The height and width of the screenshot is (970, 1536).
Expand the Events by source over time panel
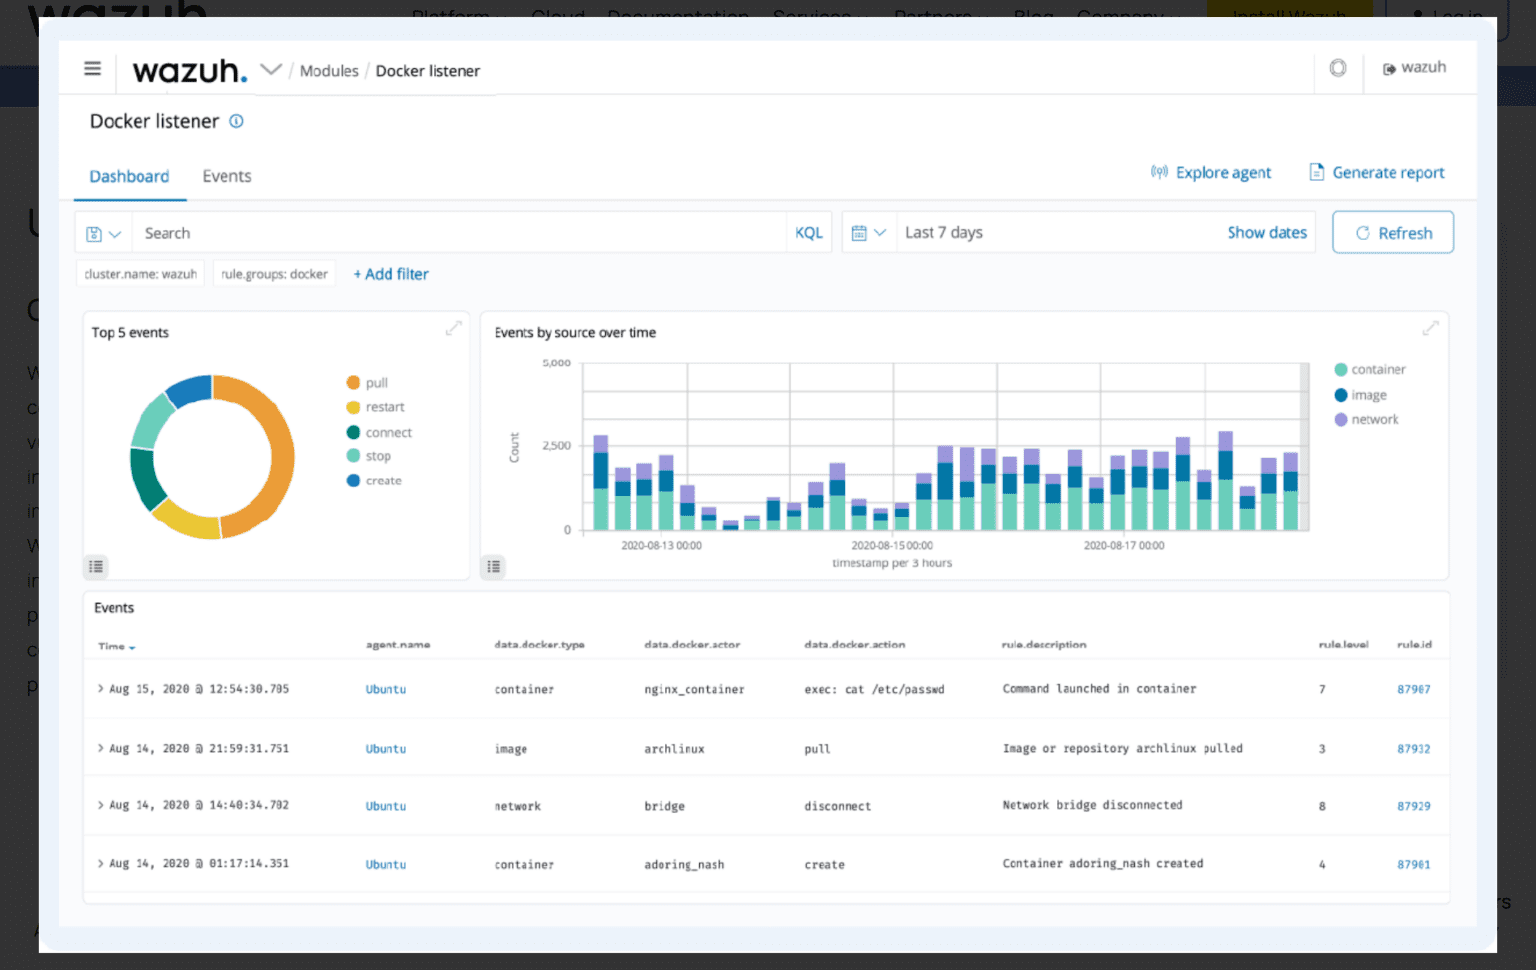click(1431, 327)
